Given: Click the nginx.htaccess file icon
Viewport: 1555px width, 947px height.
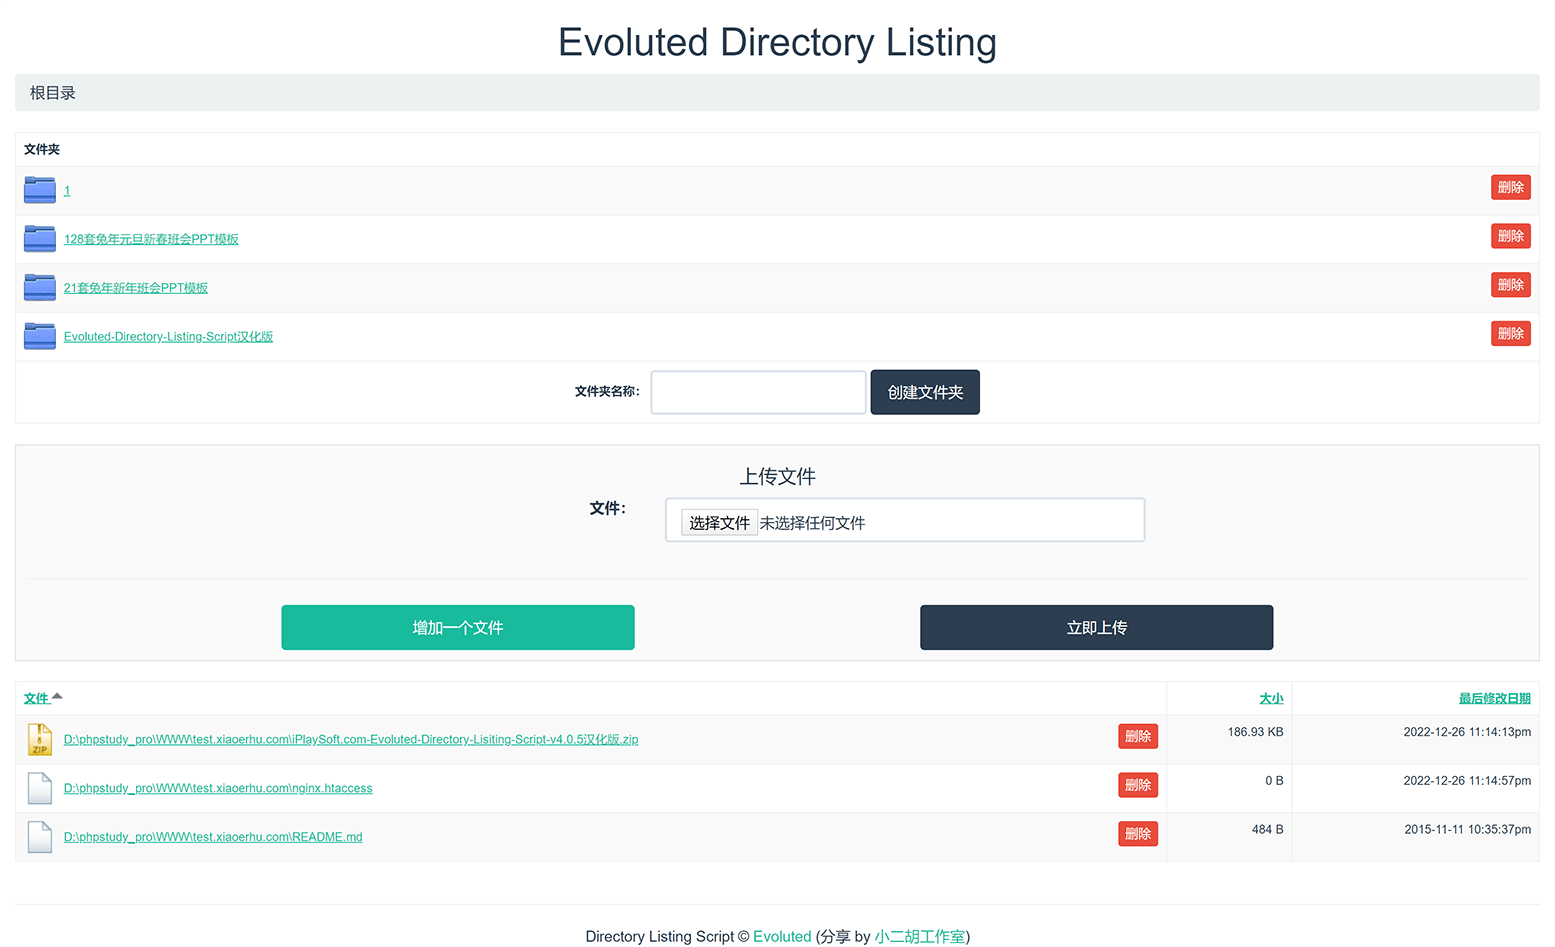Looking at the screenshot, I should 40,788.
